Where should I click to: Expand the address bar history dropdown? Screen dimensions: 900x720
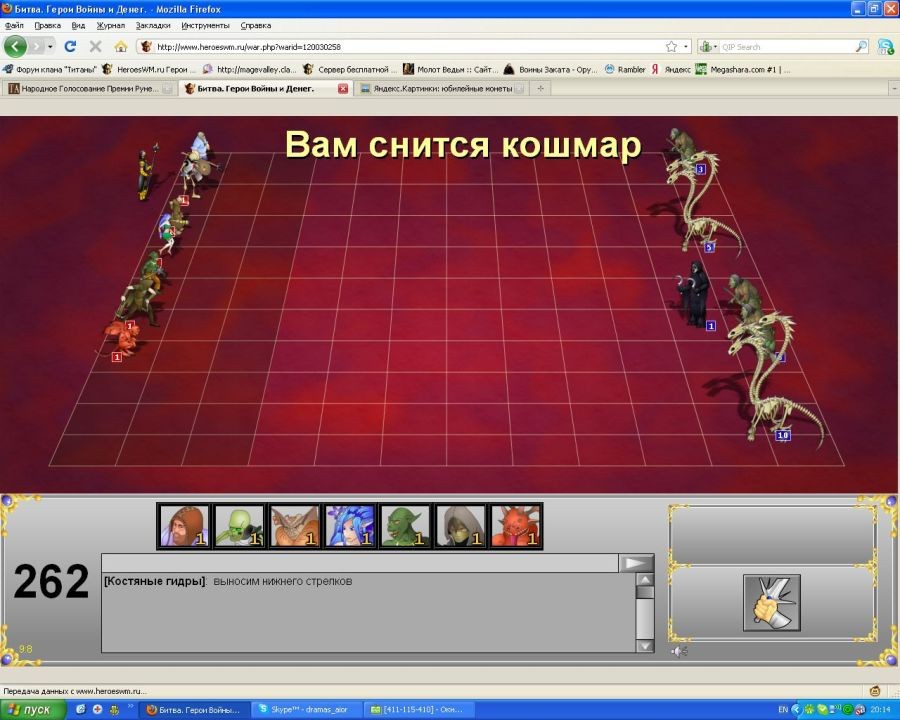(686, 46)
